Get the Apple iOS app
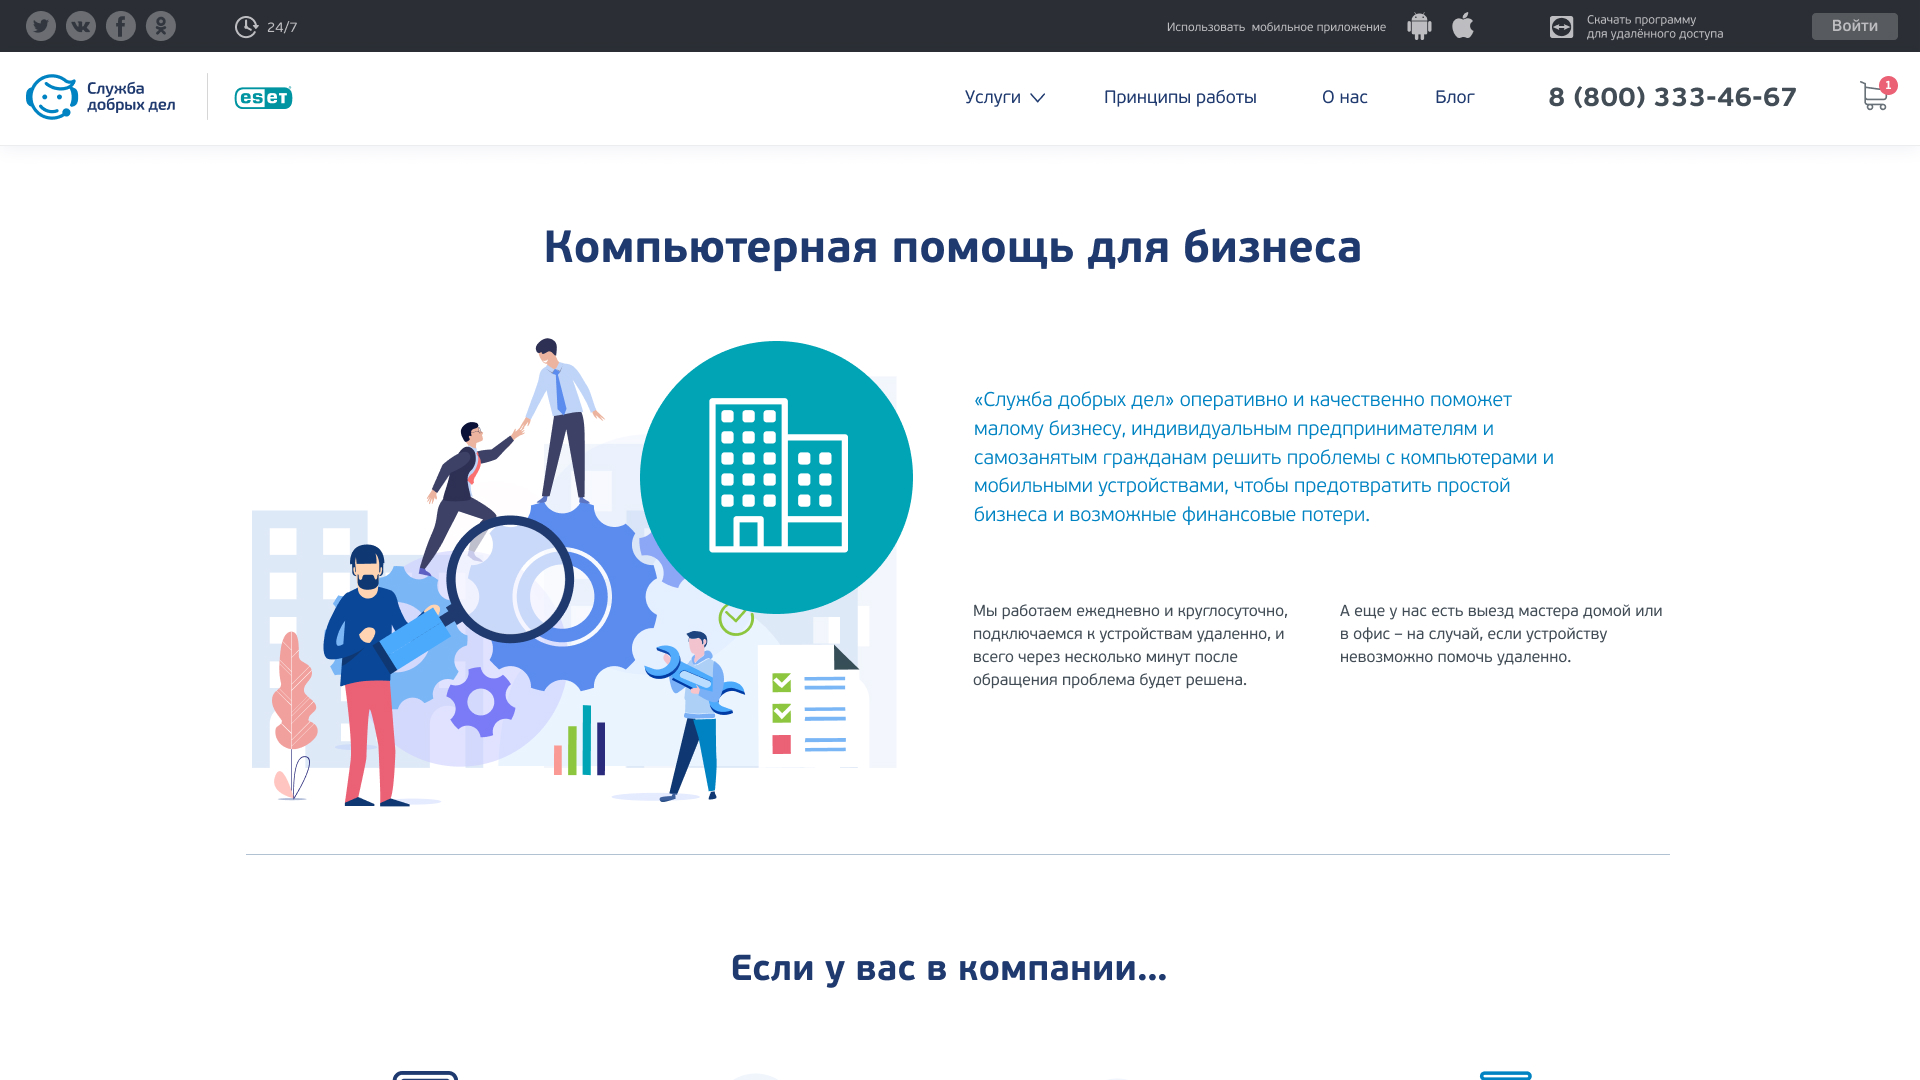The width and height of the screenshot is (1920, 1080). click(x=1463, y=25)
